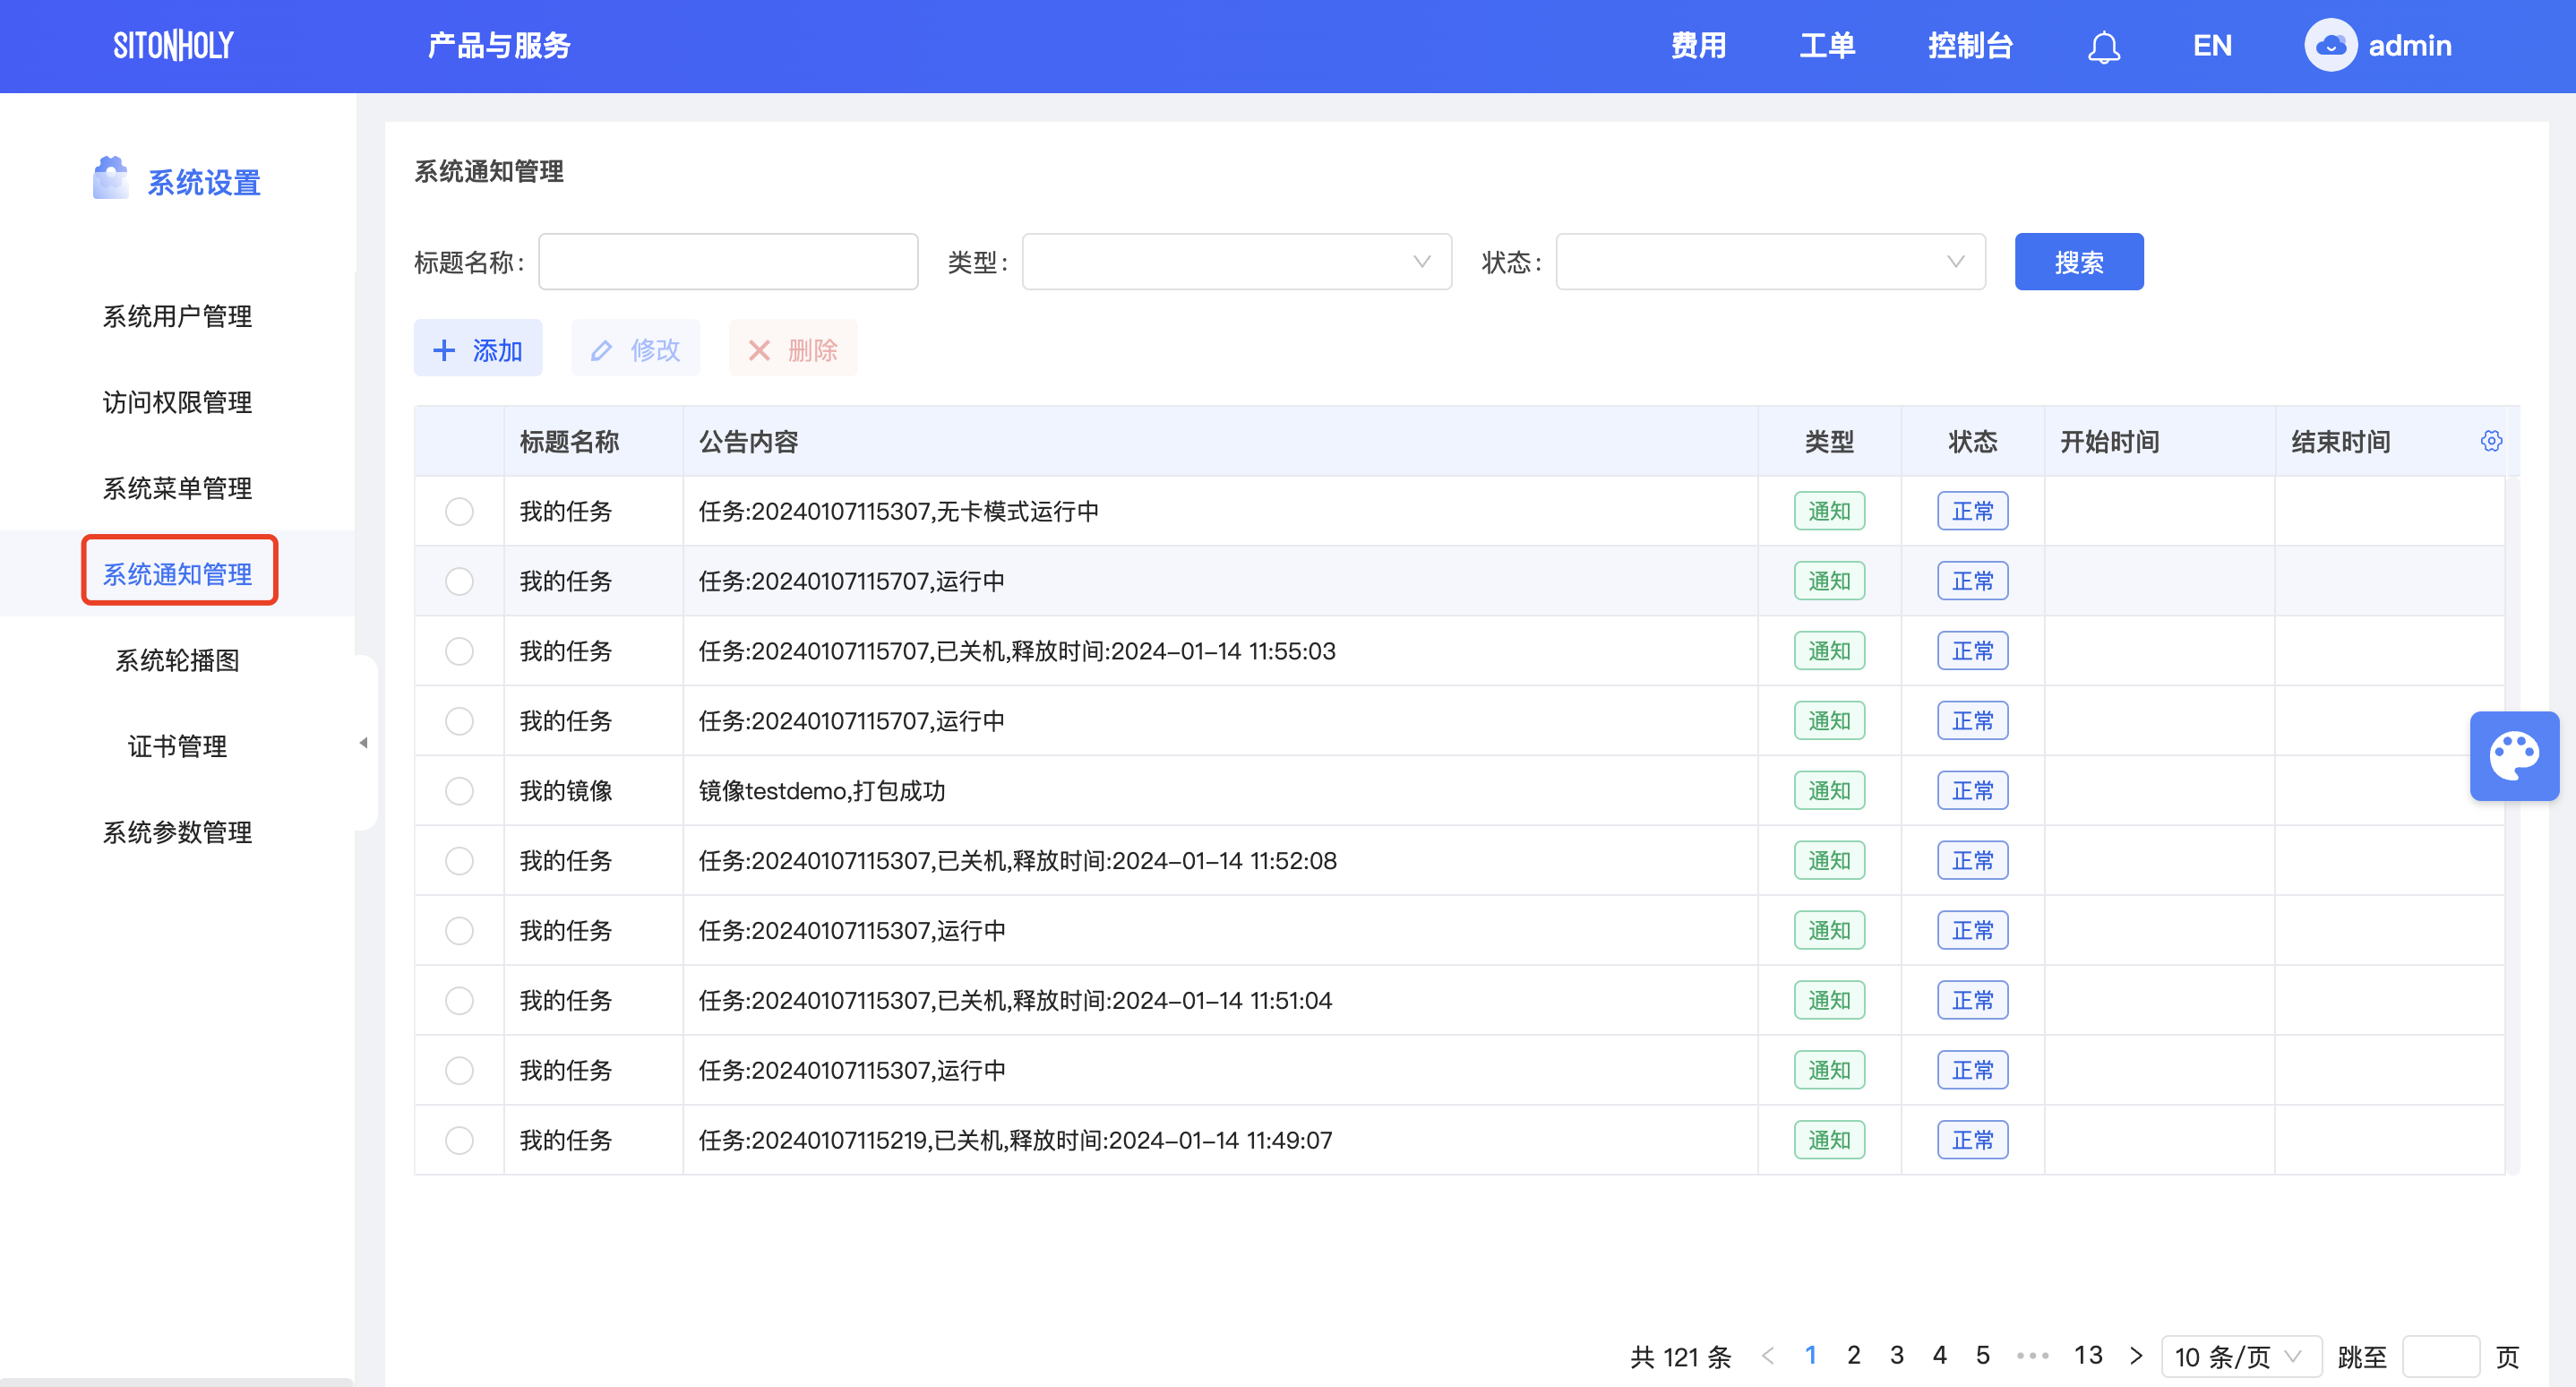Focus the 标题名称 search input
Viewport: 2576px width, 1387px height.
tap(728, 262)
